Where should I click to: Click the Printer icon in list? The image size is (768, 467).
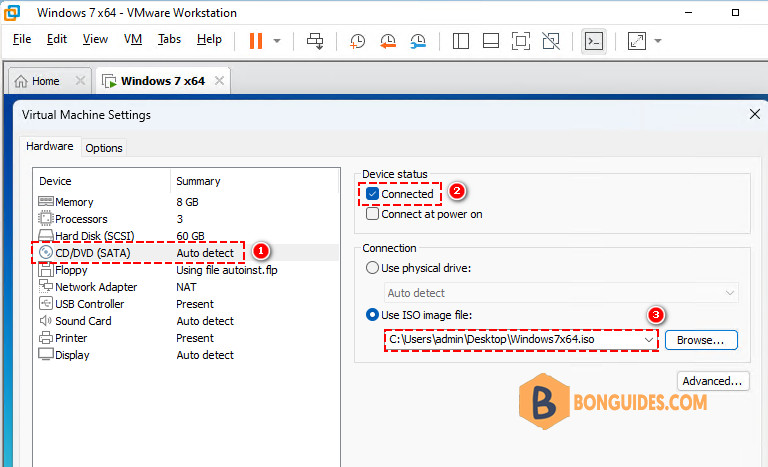coord(46,338)
